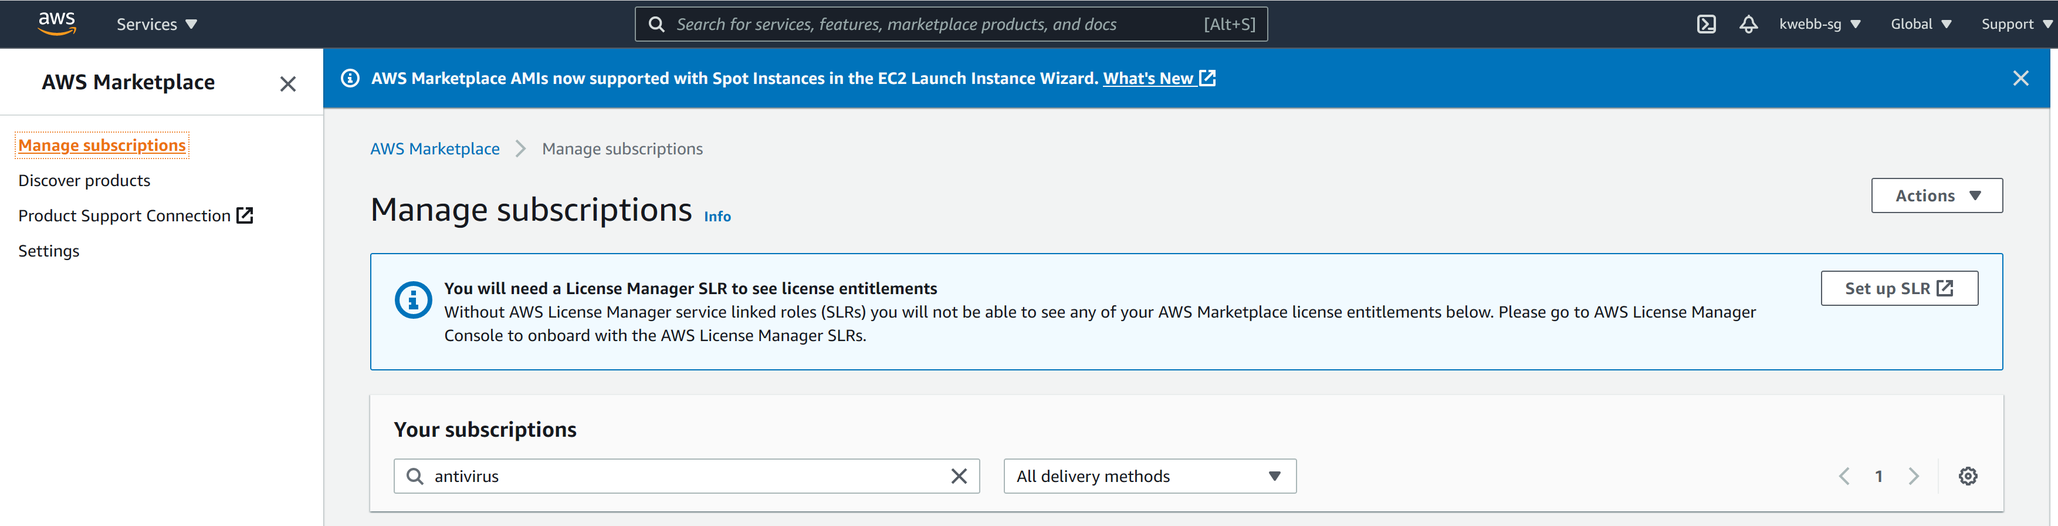2058x526 pixels.
Task: Open the kwebb-sg account menu
Action: point(1820,24)
